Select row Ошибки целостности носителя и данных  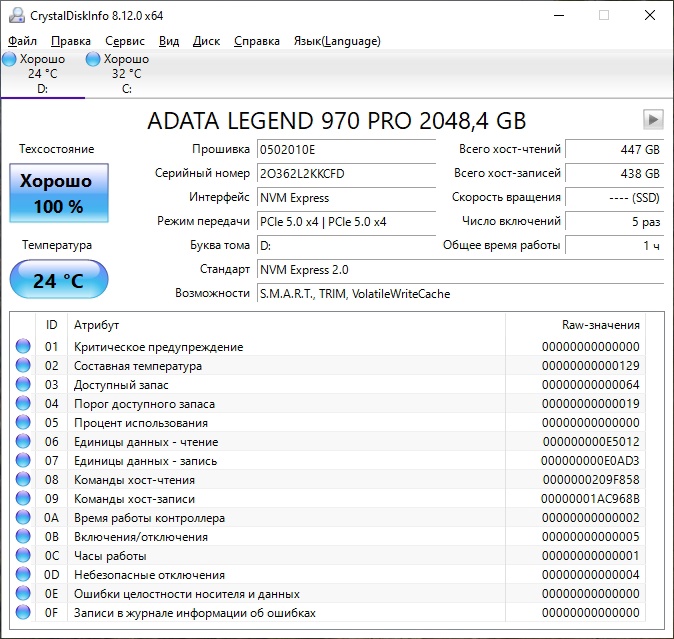(328, 593)
